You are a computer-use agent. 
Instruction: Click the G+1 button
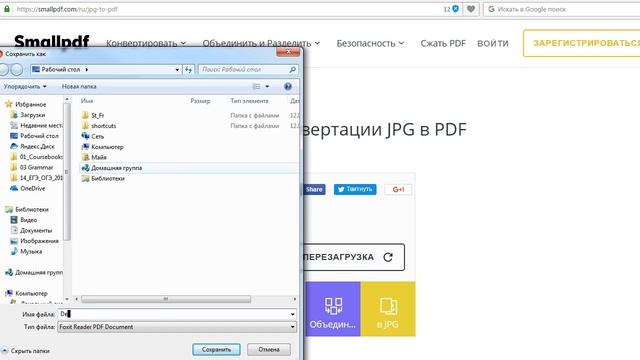click(x=398, y=189)
